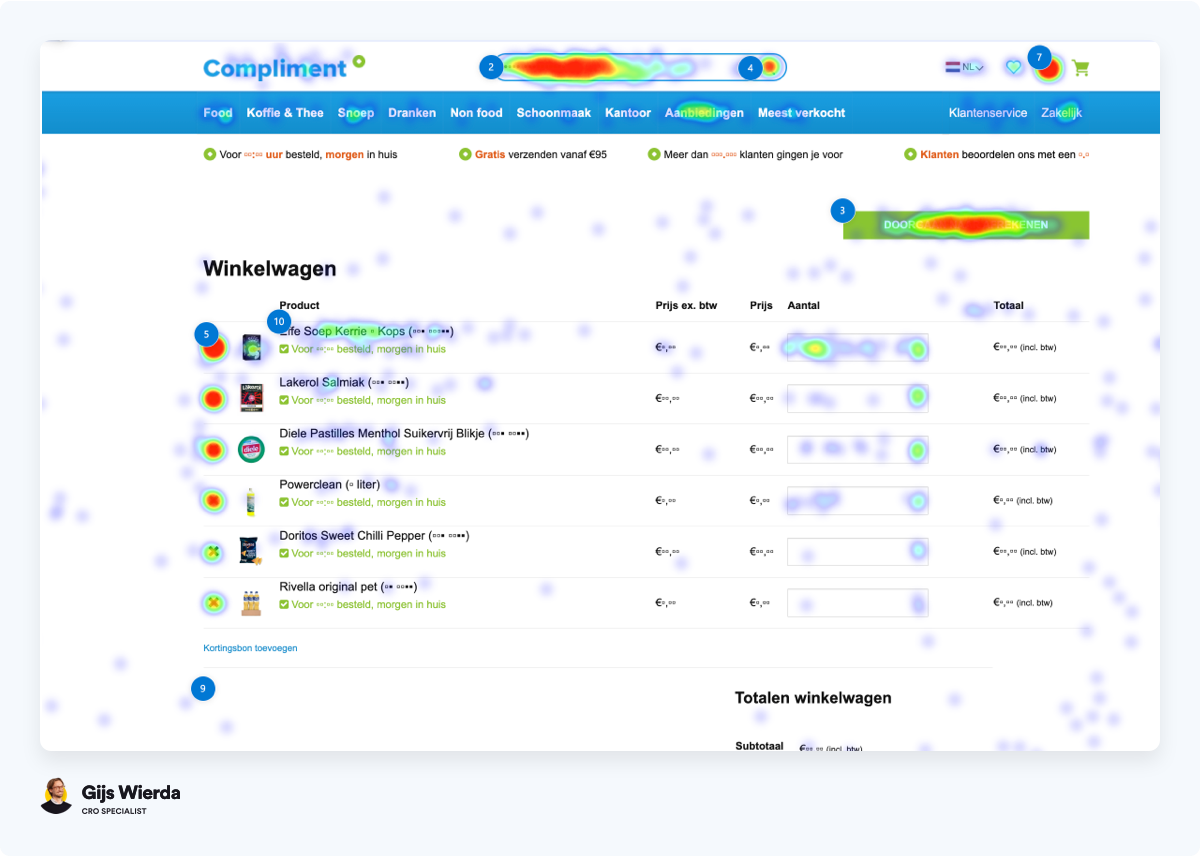The height and width of the screenshot is (856, 1200).
Task: Open the Koffie & Thee menu
Action: [285, 113]
